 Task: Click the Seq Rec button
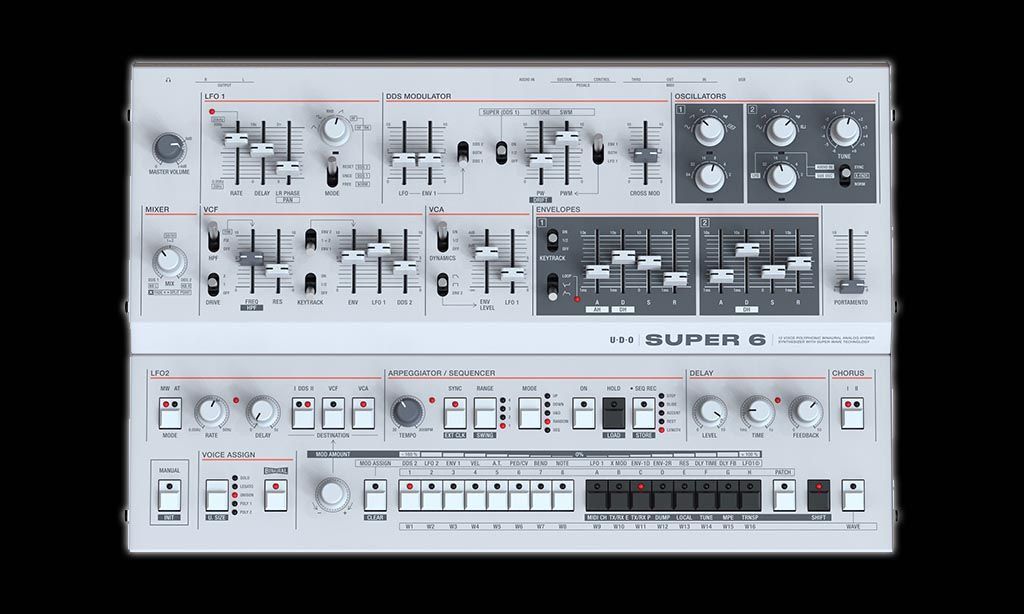tap(644, 413)
